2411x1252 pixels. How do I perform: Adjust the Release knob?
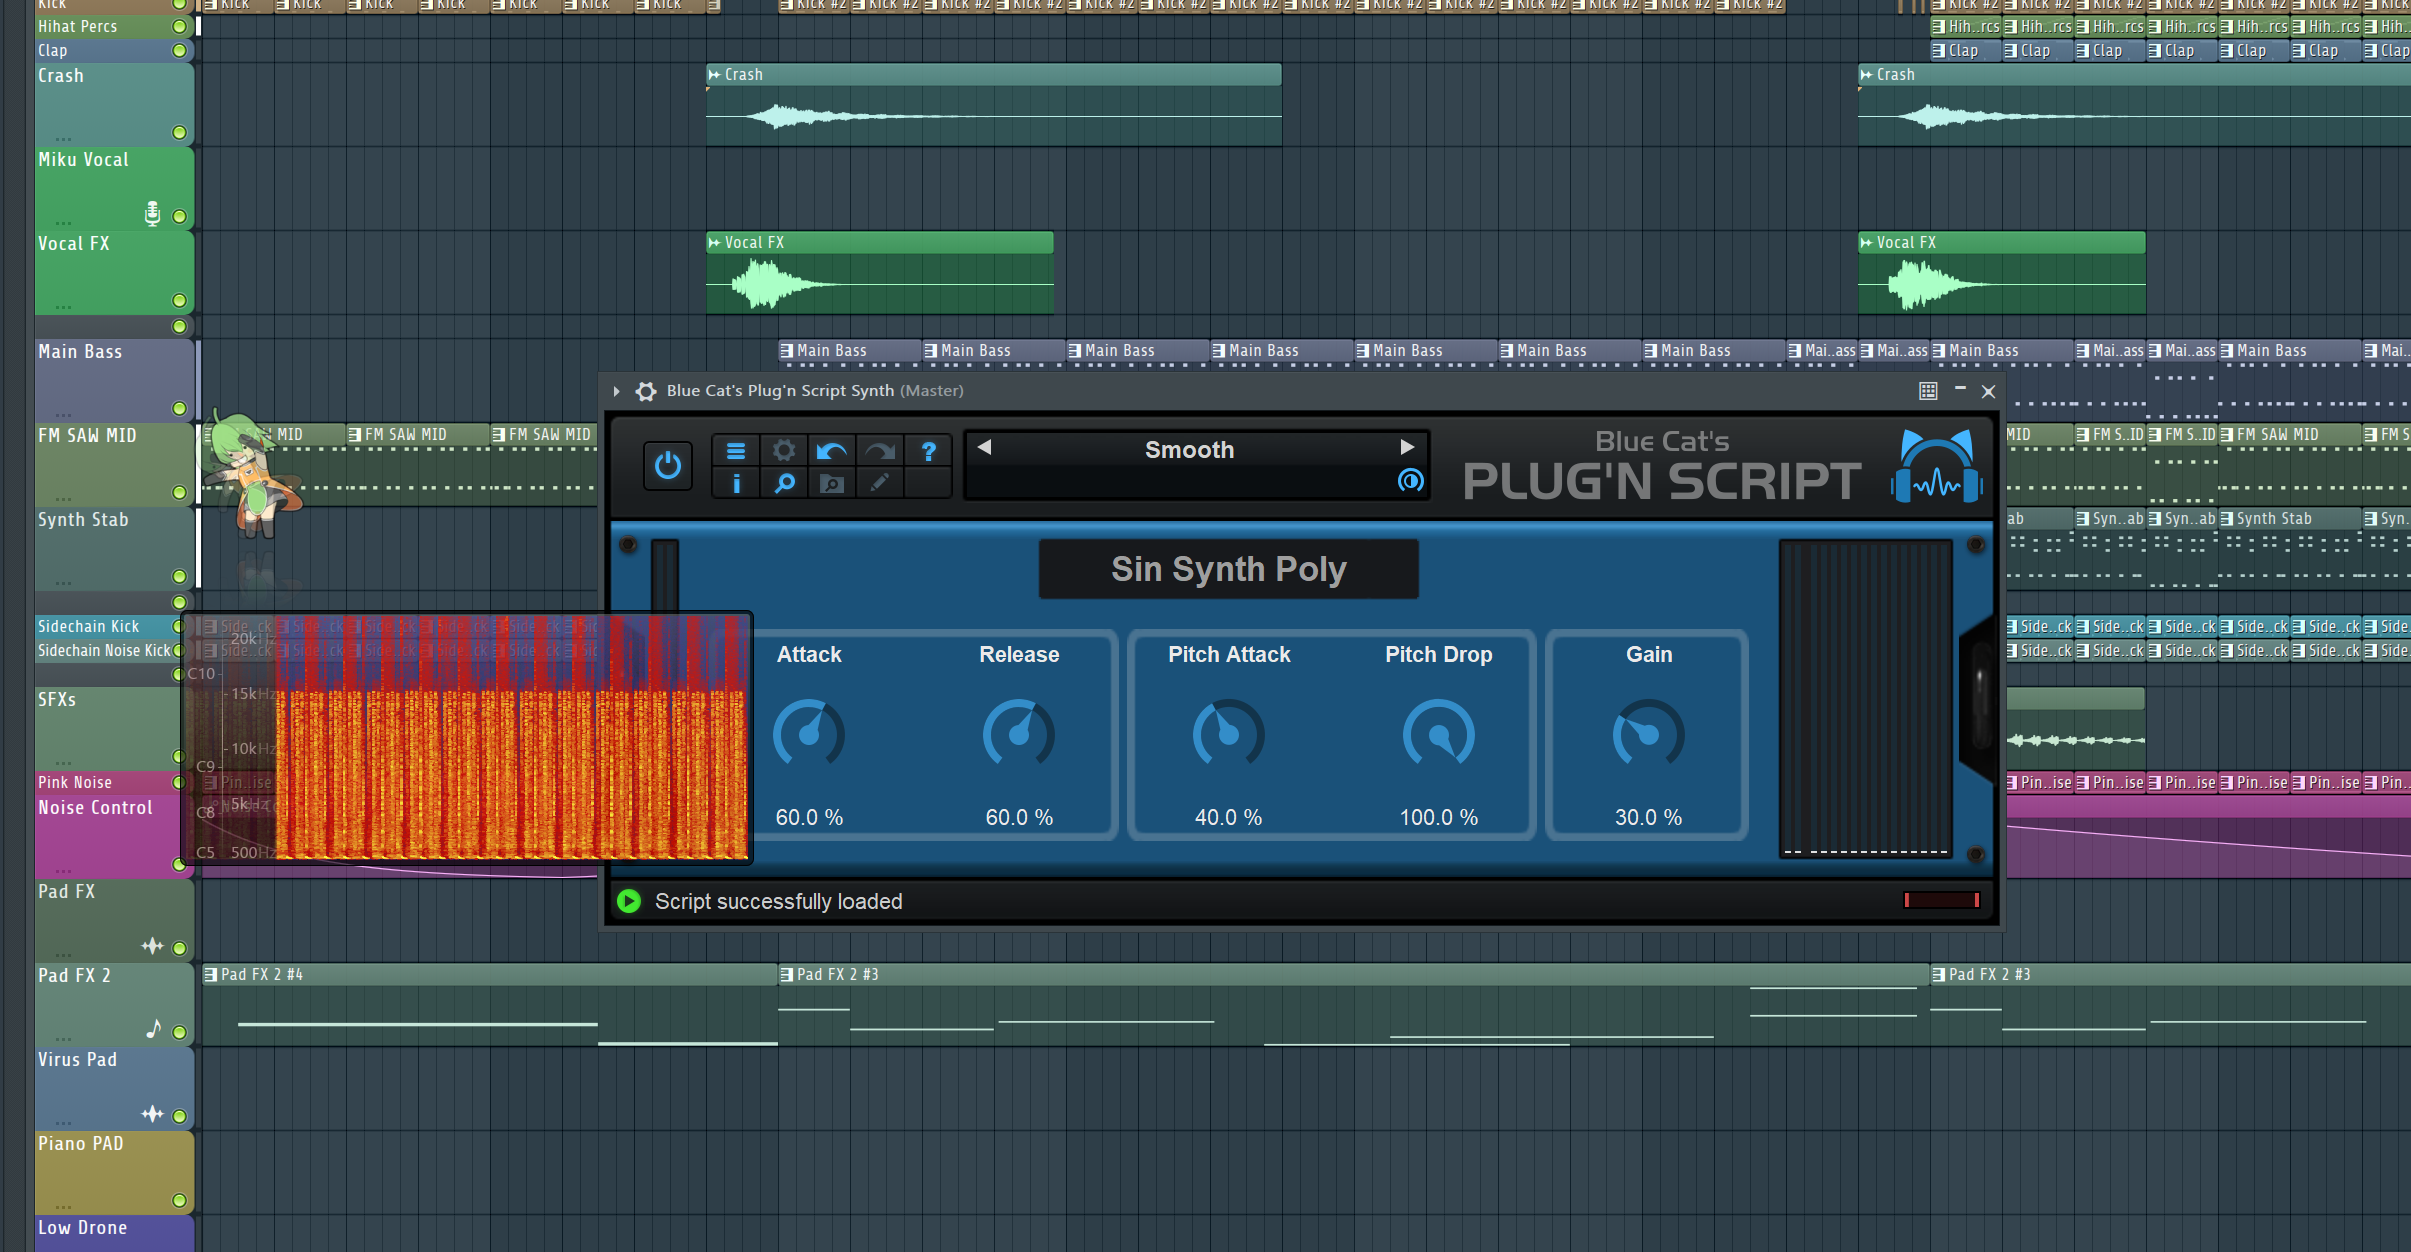tap(1019, 735)
